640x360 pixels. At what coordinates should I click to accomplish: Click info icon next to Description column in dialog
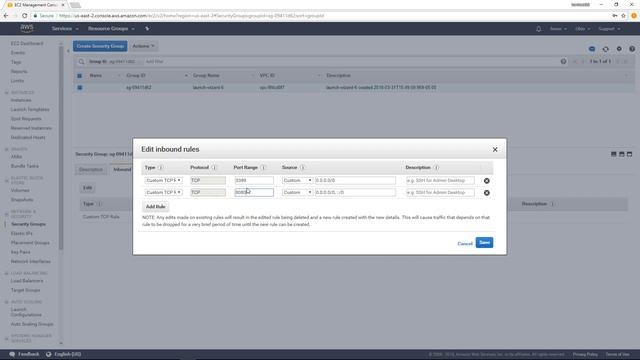tap(436, 168)
